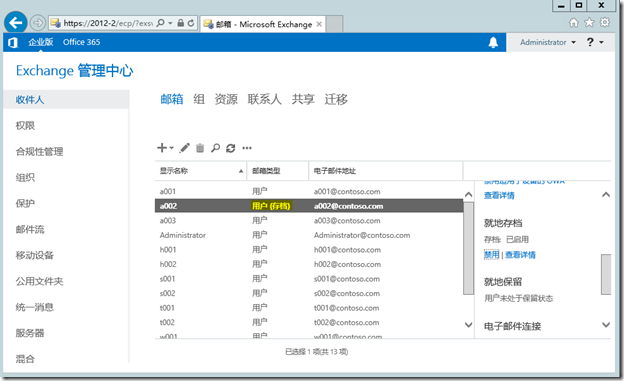Image resolution: width=624 pixels, height=381 pixels.
Task: Open address bar dropdown arrow
Action: click(170, 23)
